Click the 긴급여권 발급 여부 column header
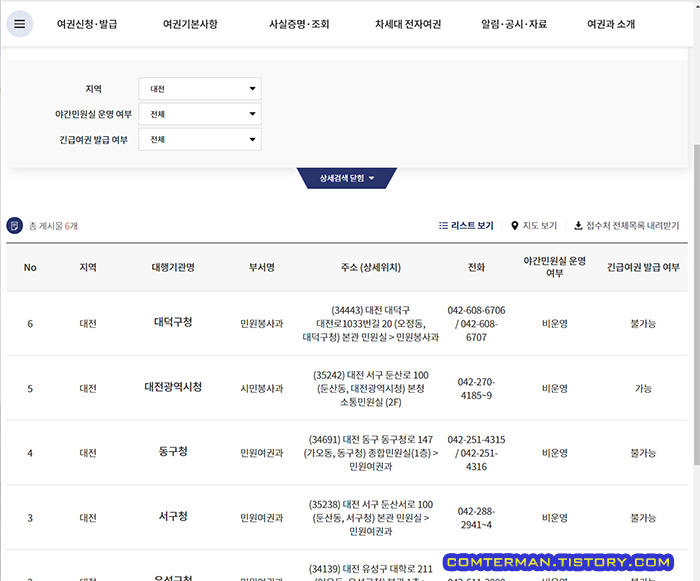 (x=643, y=267)
